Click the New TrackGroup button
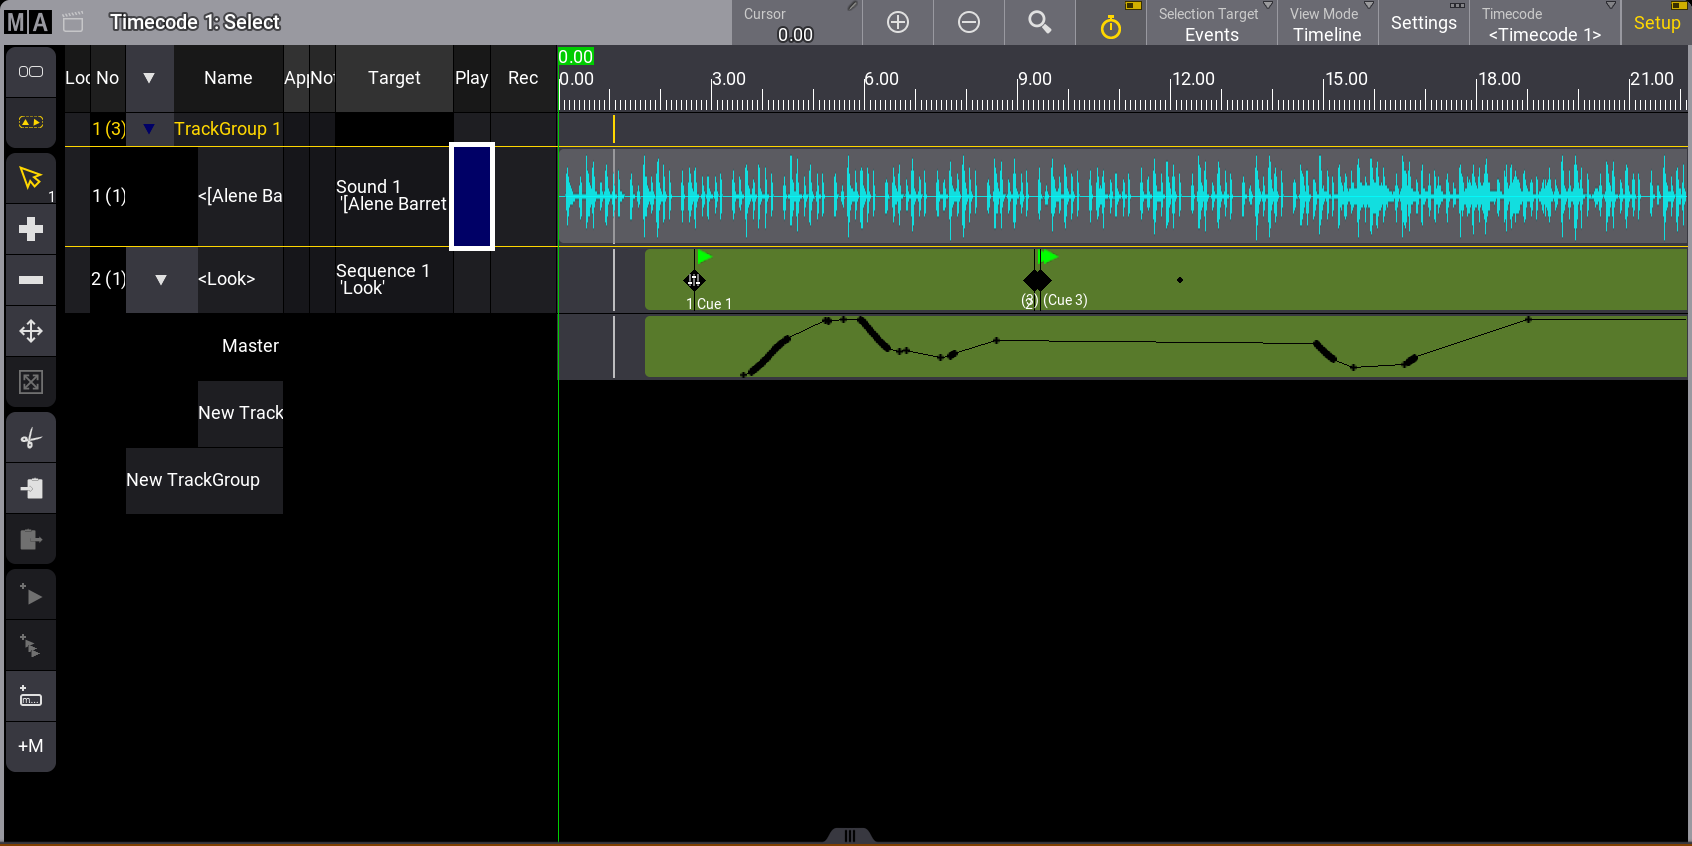The width and height of the screenshot is (1692, 846). 193,480
